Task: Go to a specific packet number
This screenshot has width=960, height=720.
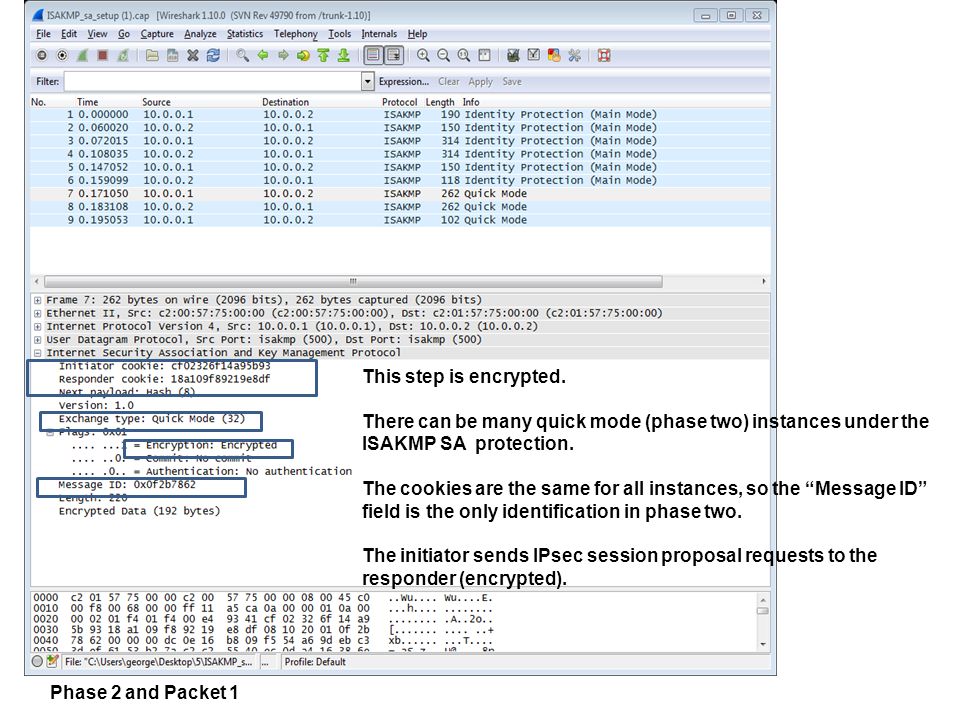Action: coord(303,56)
